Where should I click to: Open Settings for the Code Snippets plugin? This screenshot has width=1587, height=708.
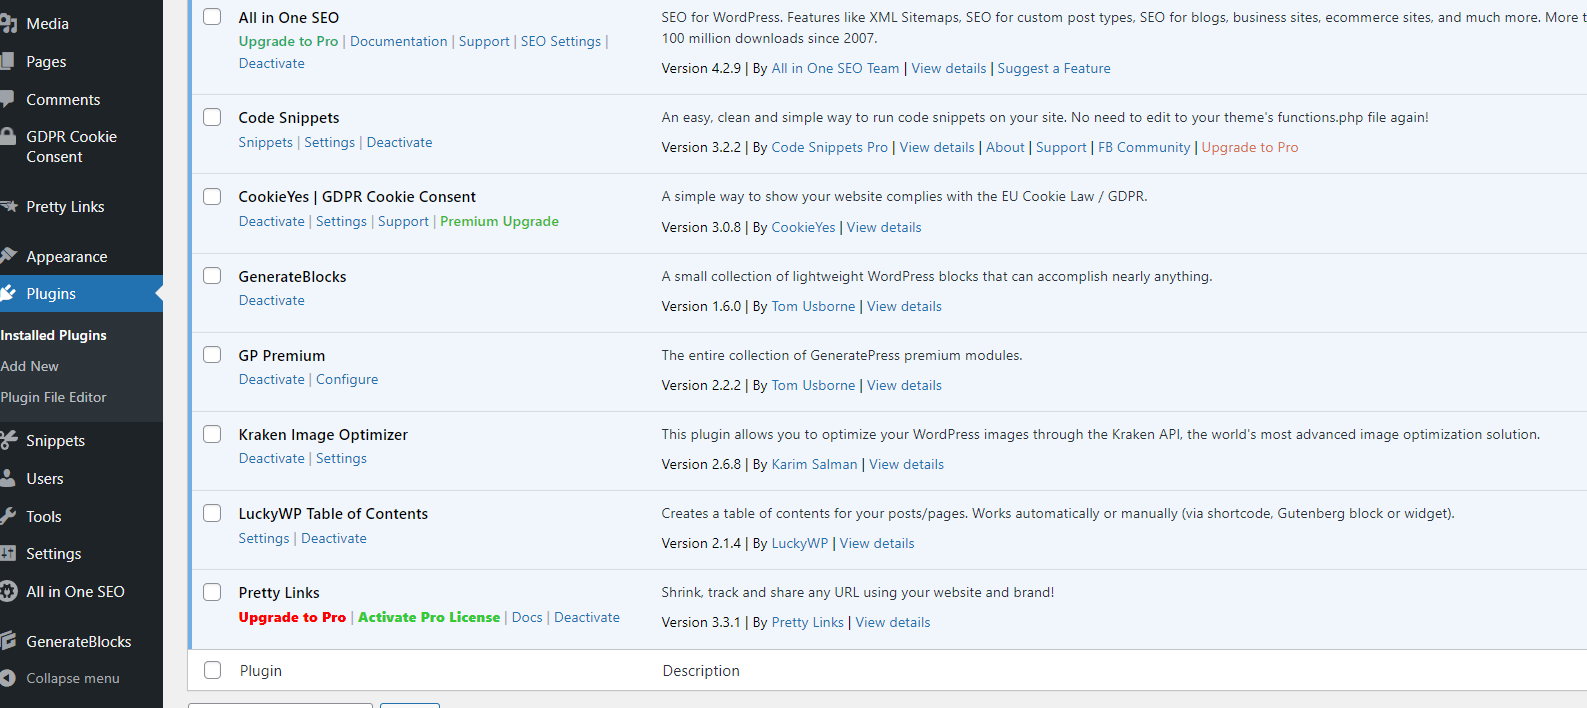[x=330, y=142]
